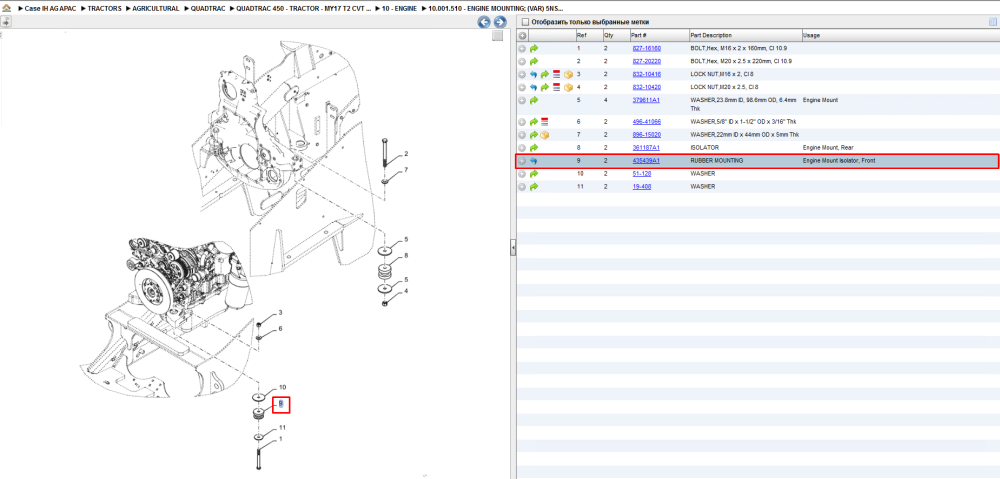Open 'QUADTRAC 450 - TRACTOR - MY17' breadcrumb
1000x479 pixels.
tap(304, 9)
